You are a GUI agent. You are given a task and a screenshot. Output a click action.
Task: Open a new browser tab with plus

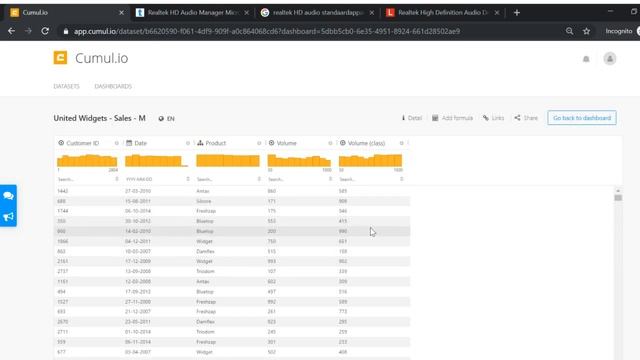[517, 13]
